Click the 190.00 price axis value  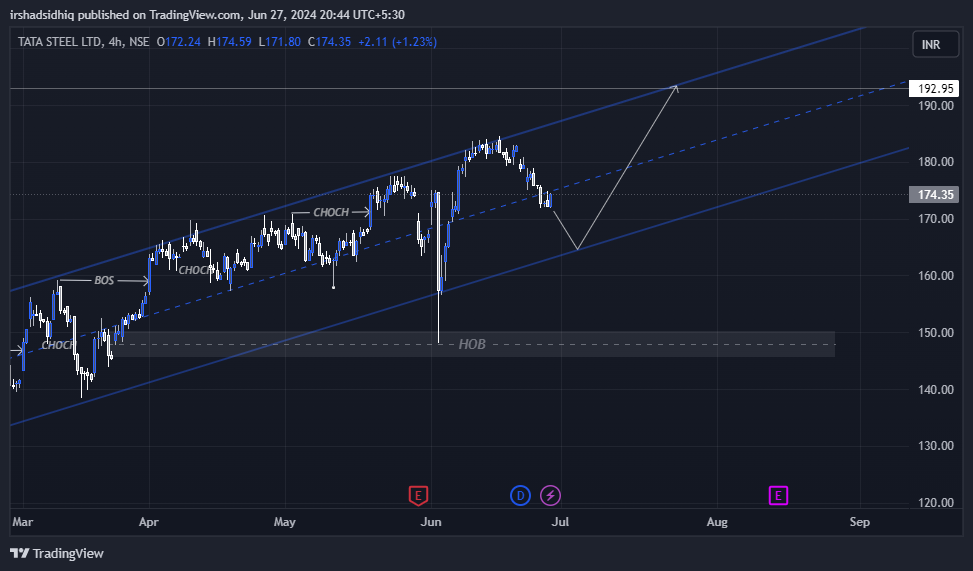pos(936,106)
